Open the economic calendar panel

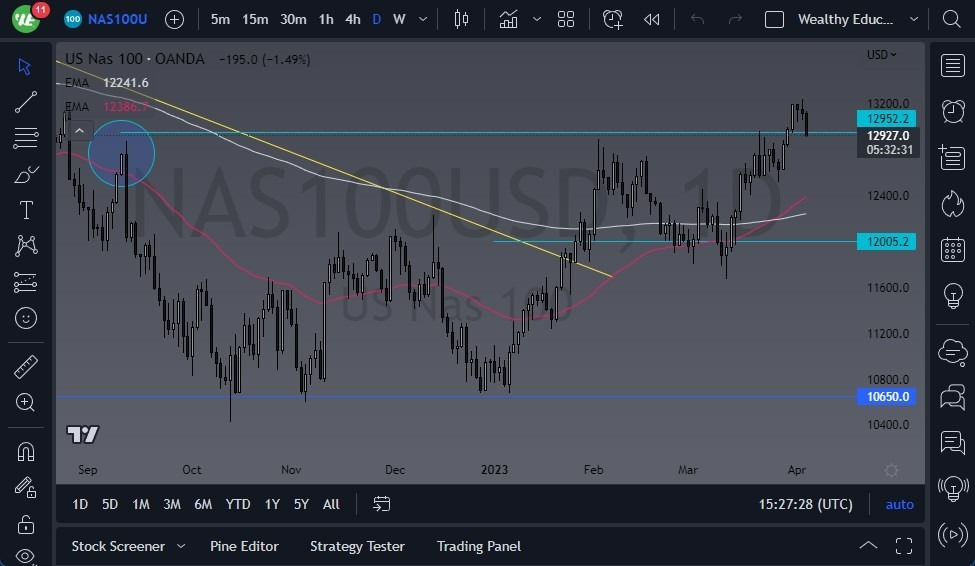tap(953, 249)
